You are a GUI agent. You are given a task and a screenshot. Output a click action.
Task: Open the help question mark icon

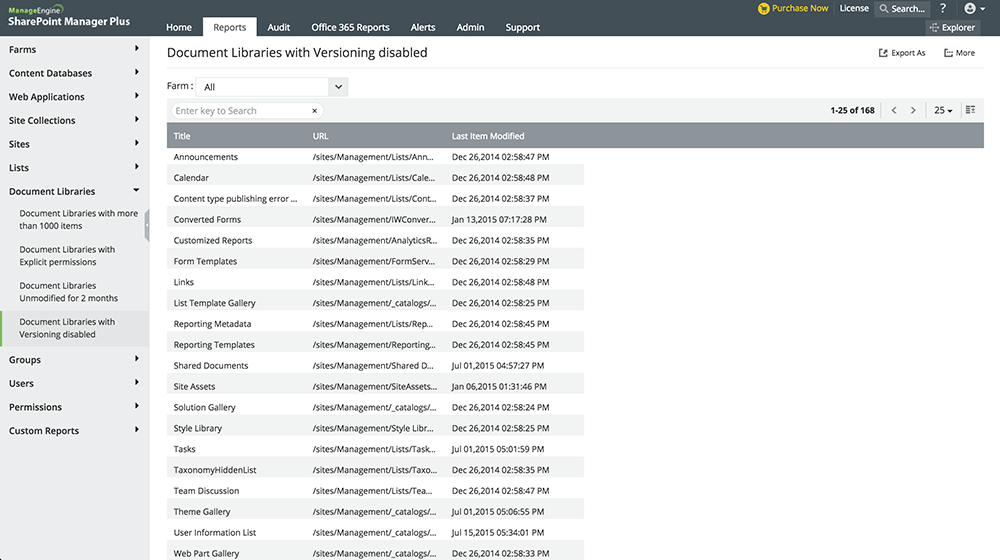[x=943, y=8]
